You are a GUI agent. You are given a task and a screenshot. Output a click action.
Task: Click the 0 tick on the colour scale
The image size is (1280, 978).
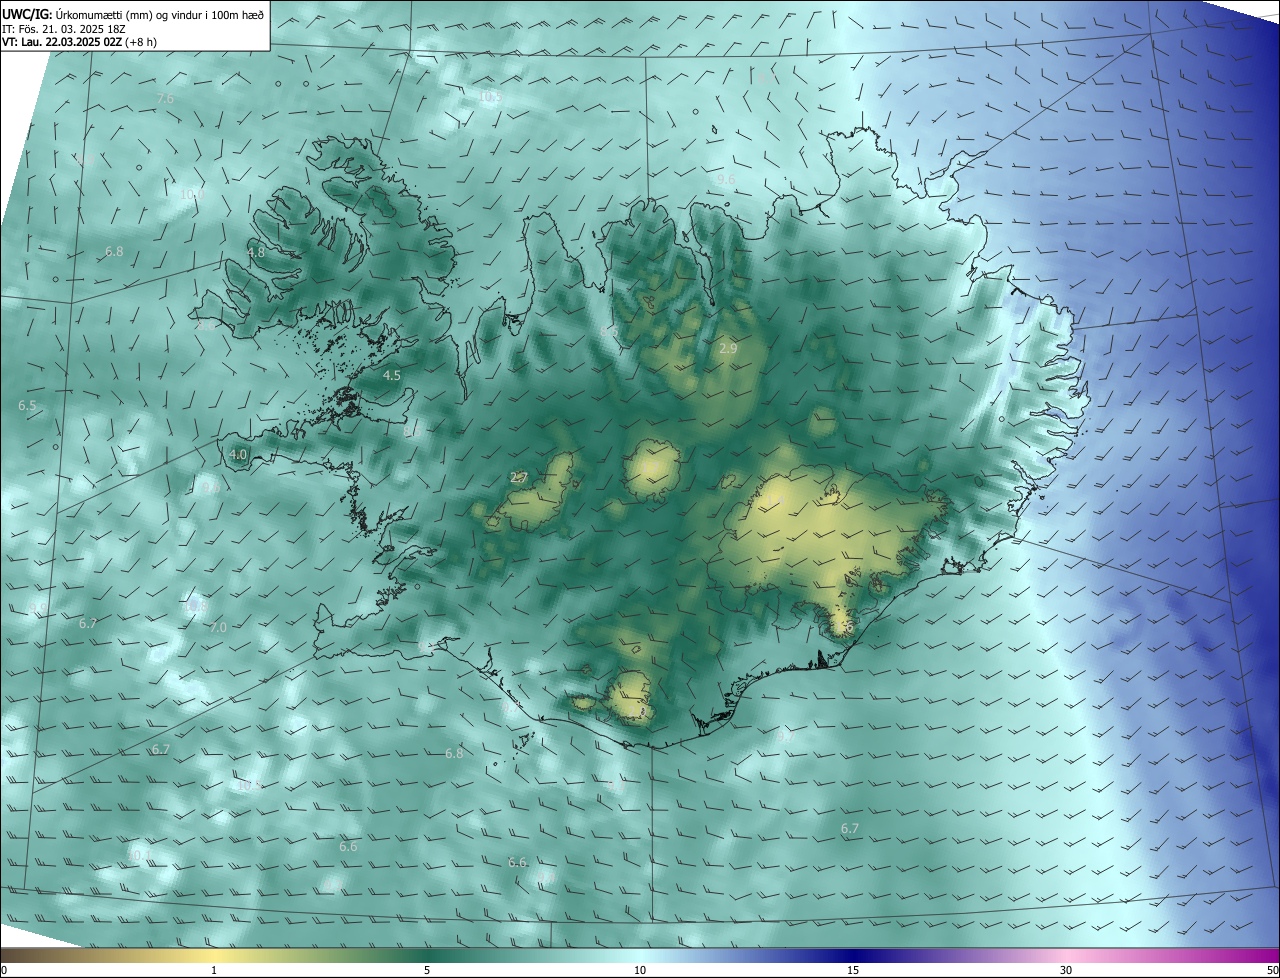(4, 970)
